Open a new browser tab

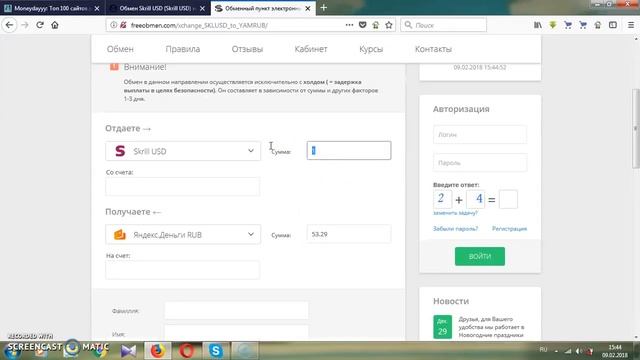tap(324, 8)
